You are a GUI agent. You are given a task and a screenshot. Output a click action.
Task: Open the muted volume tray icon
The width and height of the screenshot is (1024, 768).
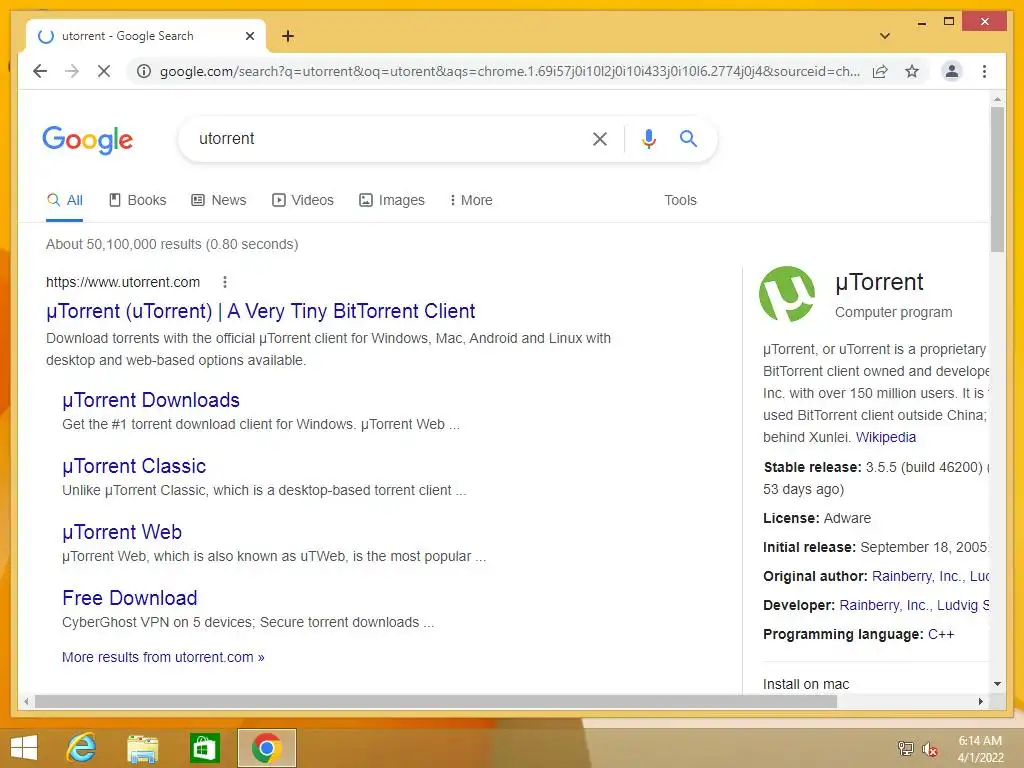click(929, 749)
